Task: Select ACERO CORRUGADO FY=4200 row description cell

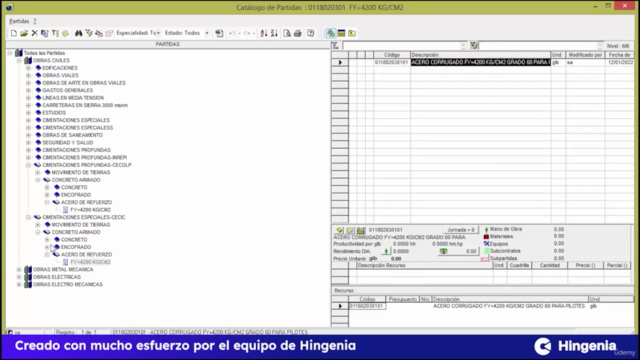Action: 480,62
